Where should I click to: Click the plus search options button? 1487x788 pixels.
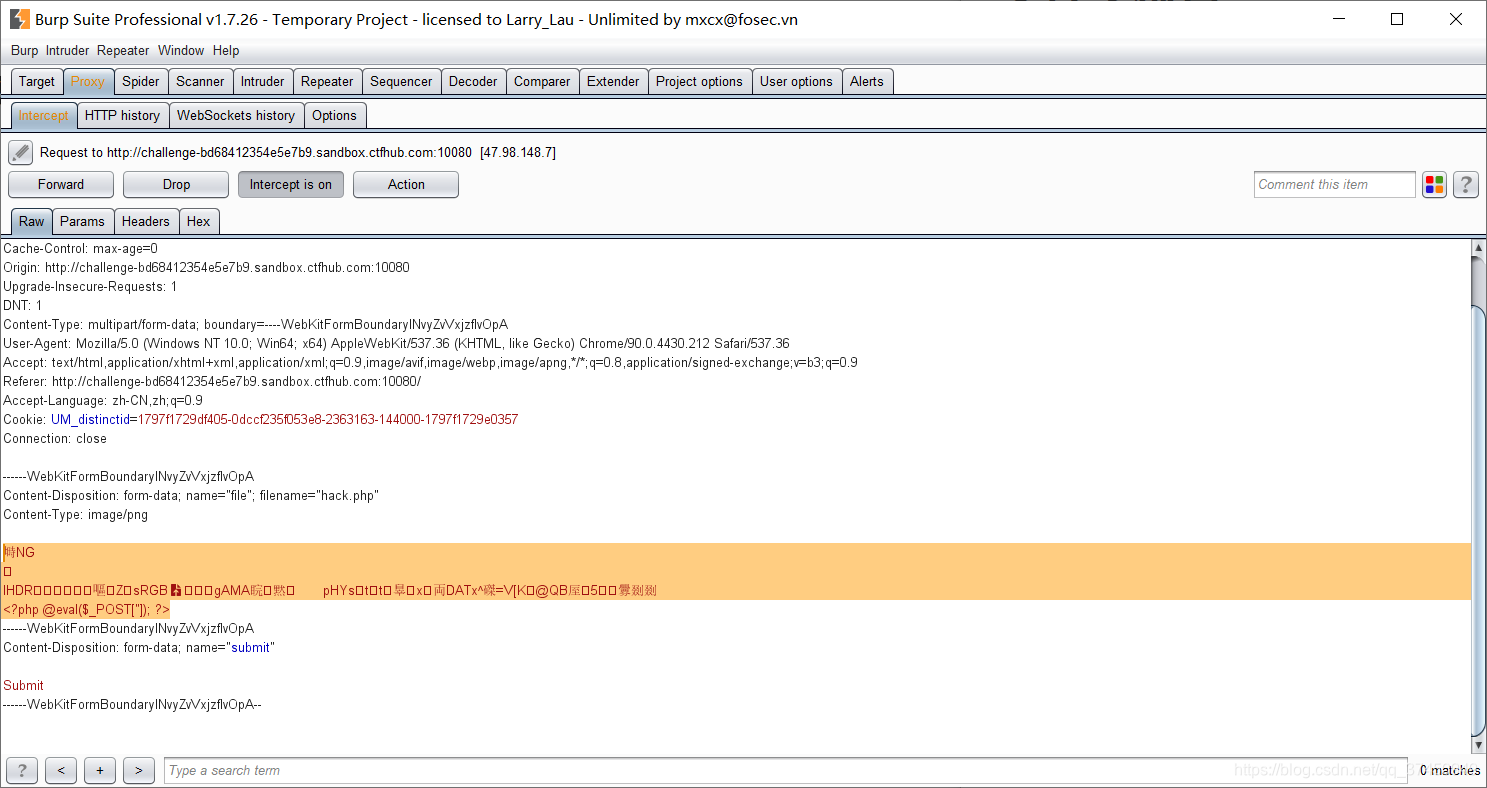tap(99, 770)
